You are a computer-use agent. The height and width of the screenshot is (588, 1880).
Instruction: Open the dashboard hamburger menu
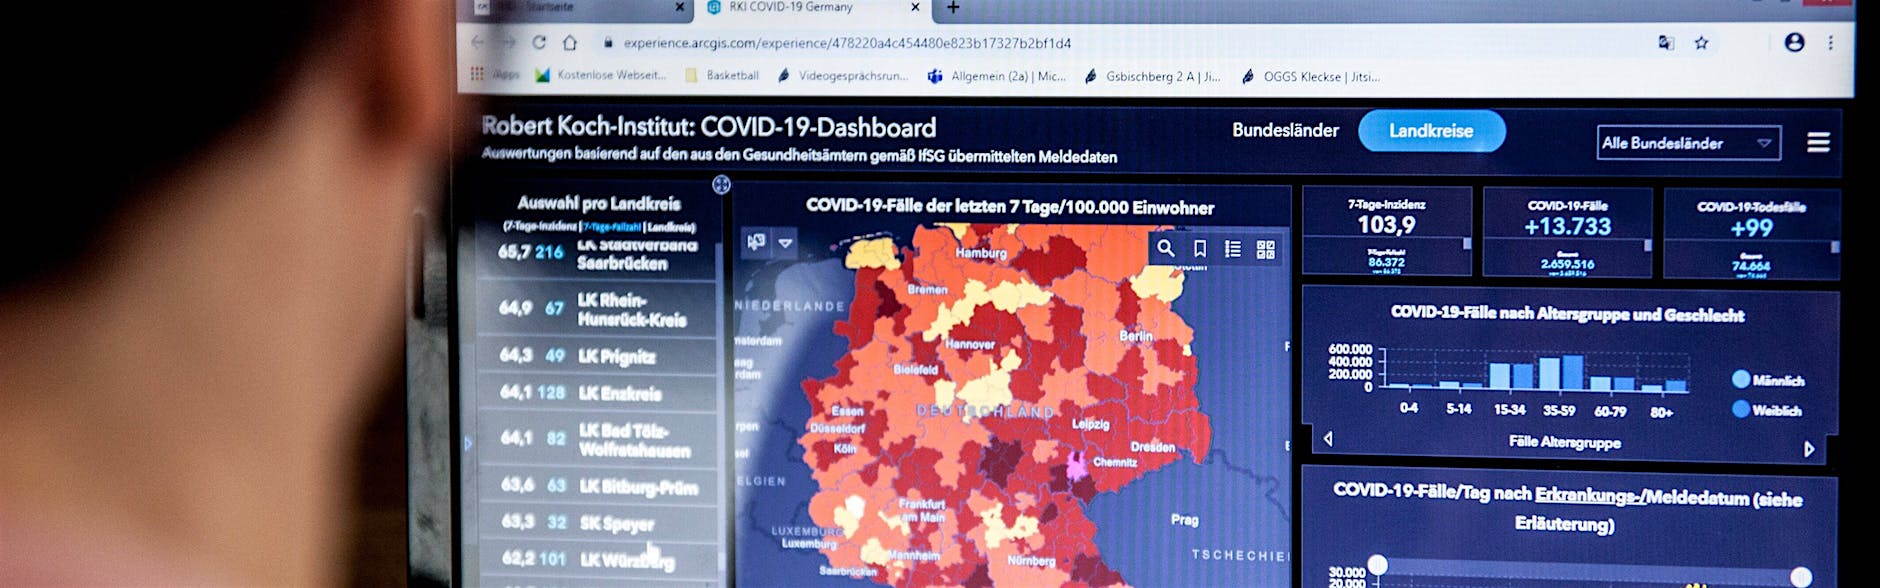pos(1818,143)
